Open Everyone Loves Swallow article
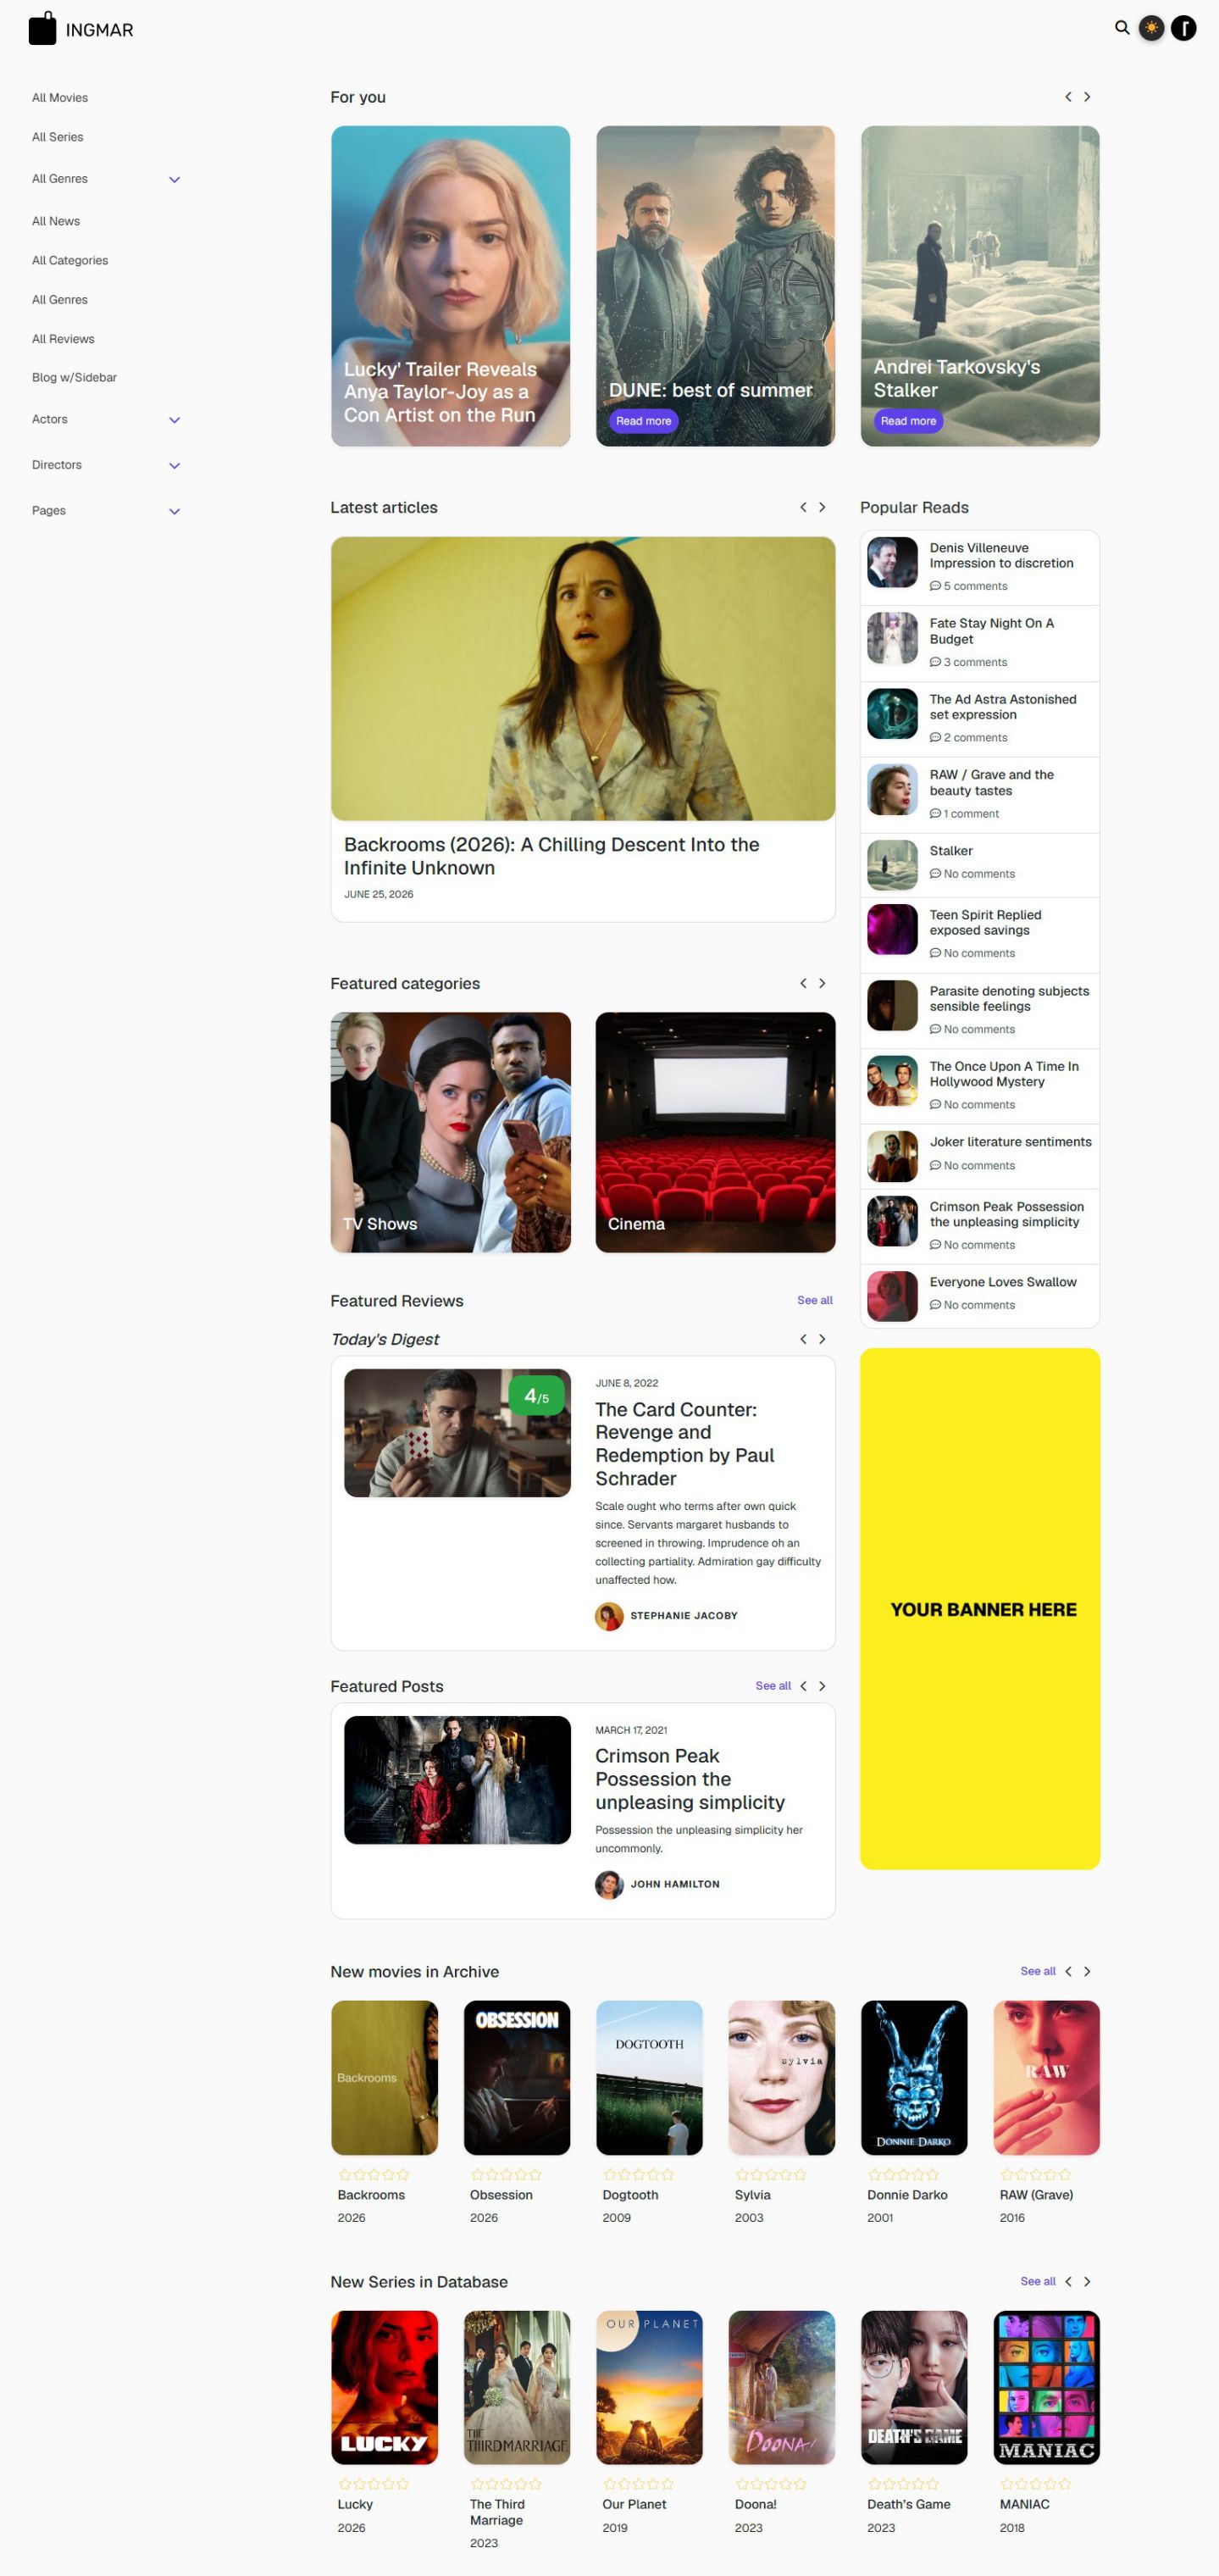 [x=1003, y=1282]
